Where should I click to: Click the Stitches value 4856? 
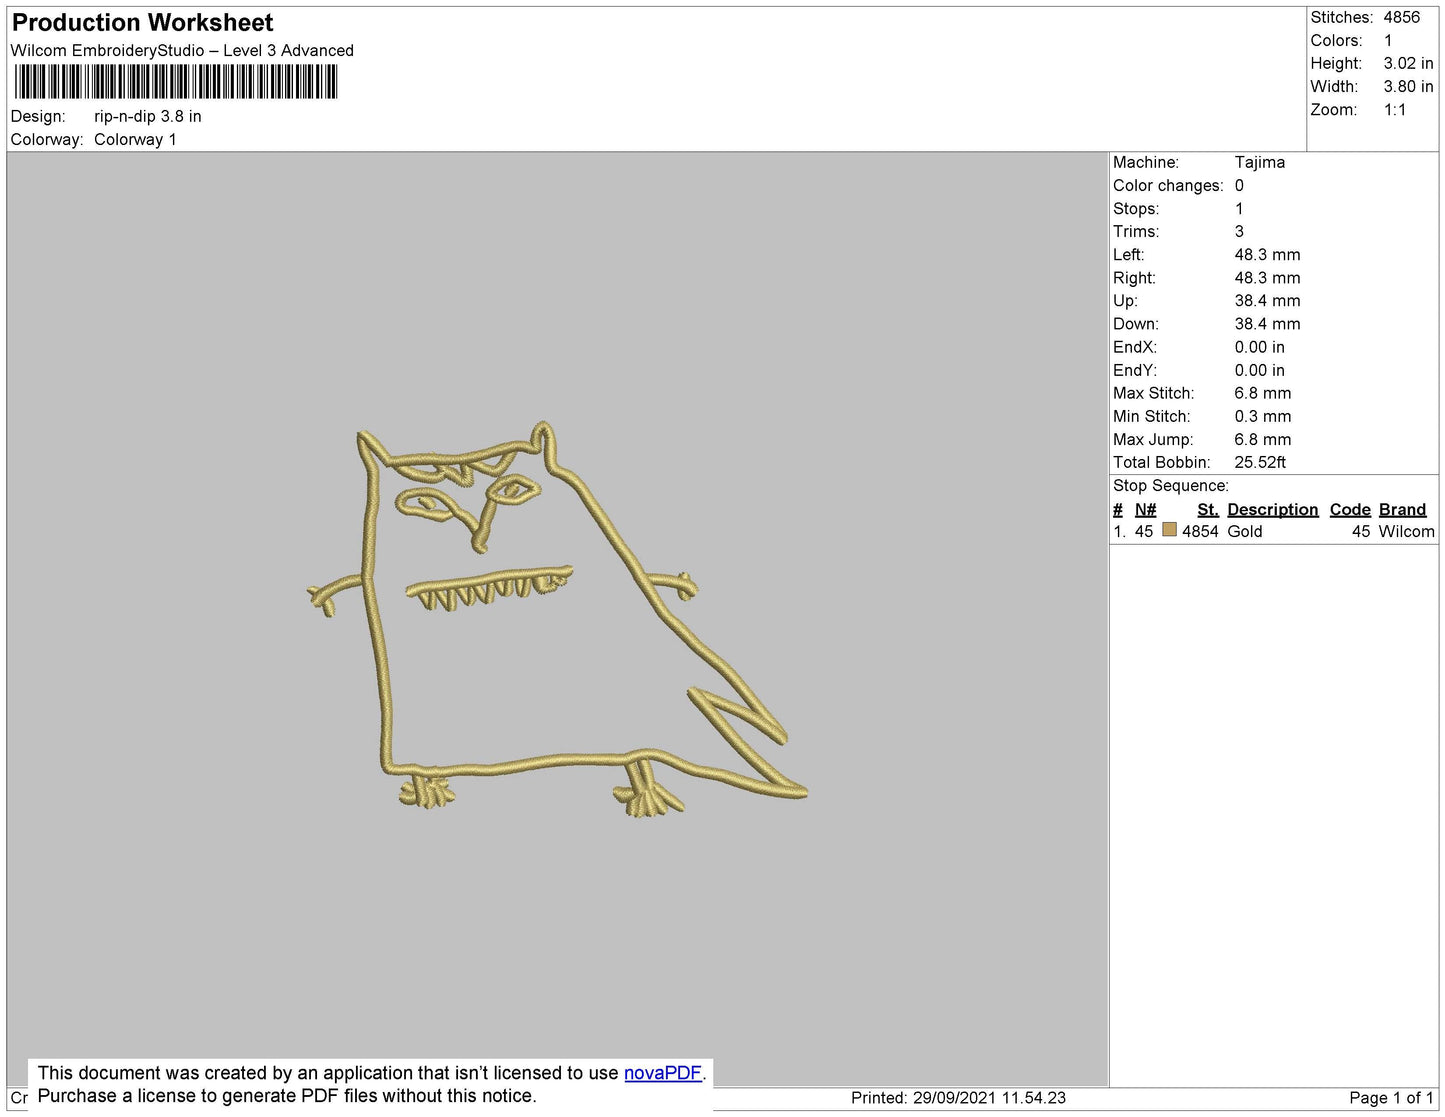tap(1402, 17)
